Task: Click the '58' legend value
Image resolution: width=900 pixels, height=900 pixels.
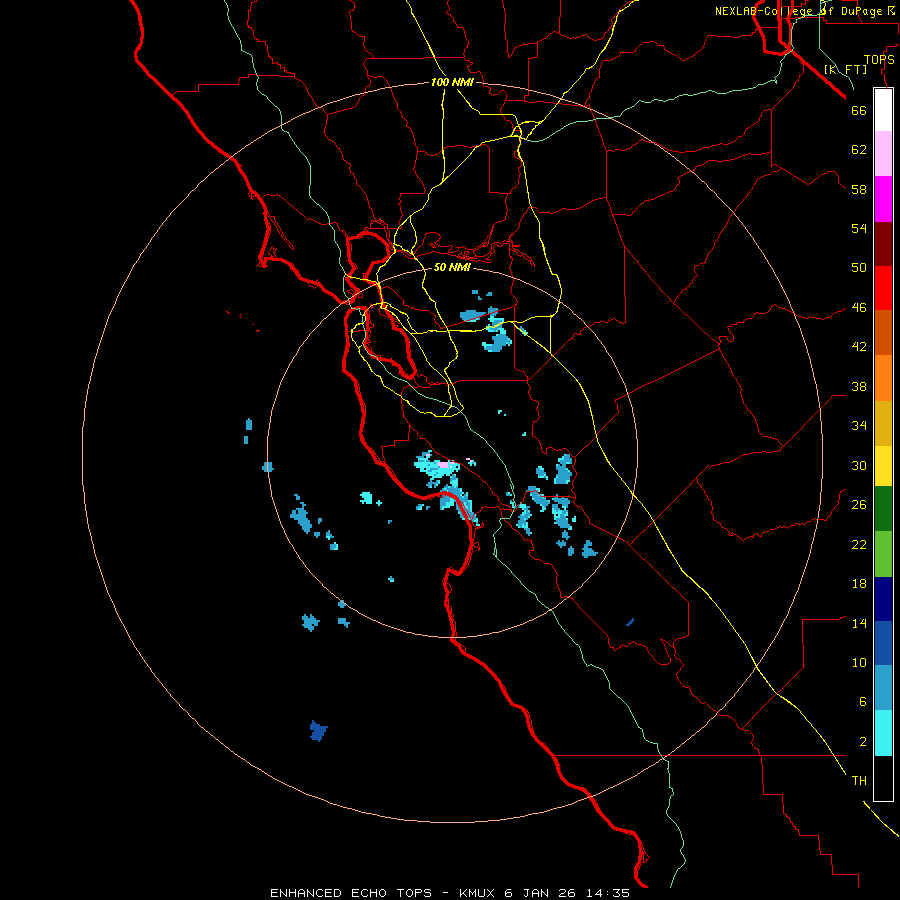Action: 859,189
